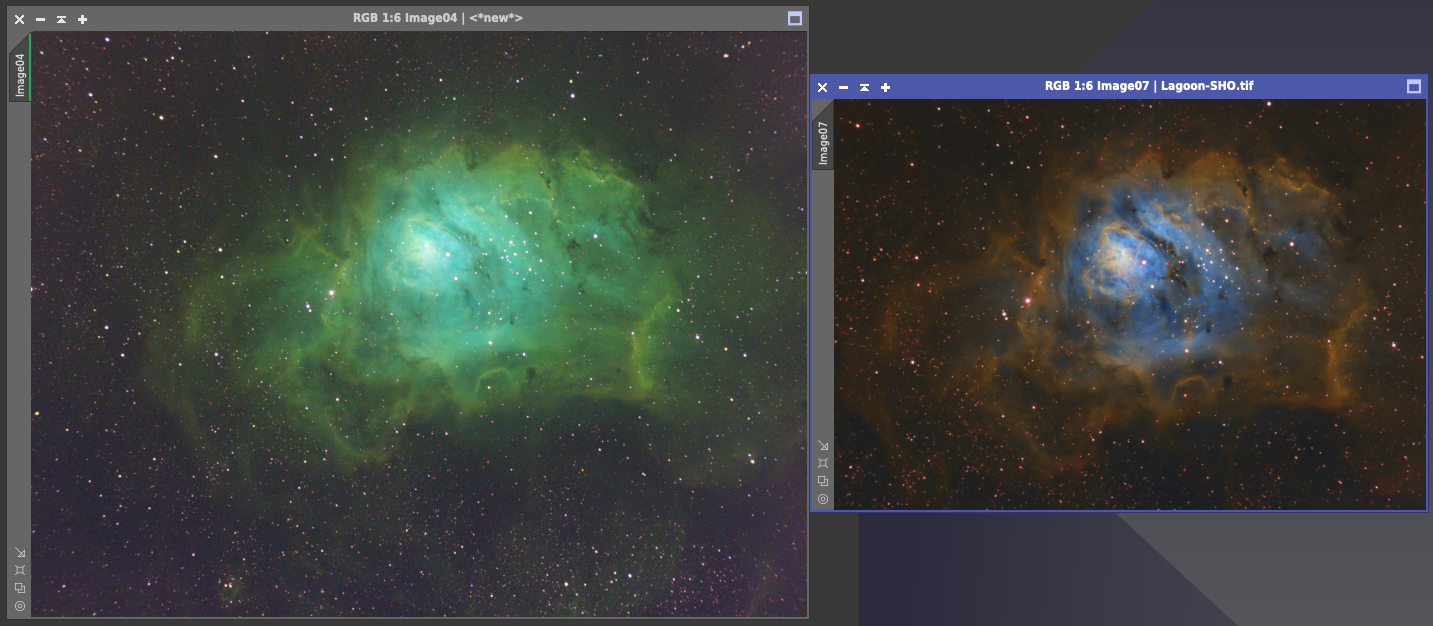Select the Image04 vertical view tab
This screenshot has height=626, width=1433.
pos(20,75)
